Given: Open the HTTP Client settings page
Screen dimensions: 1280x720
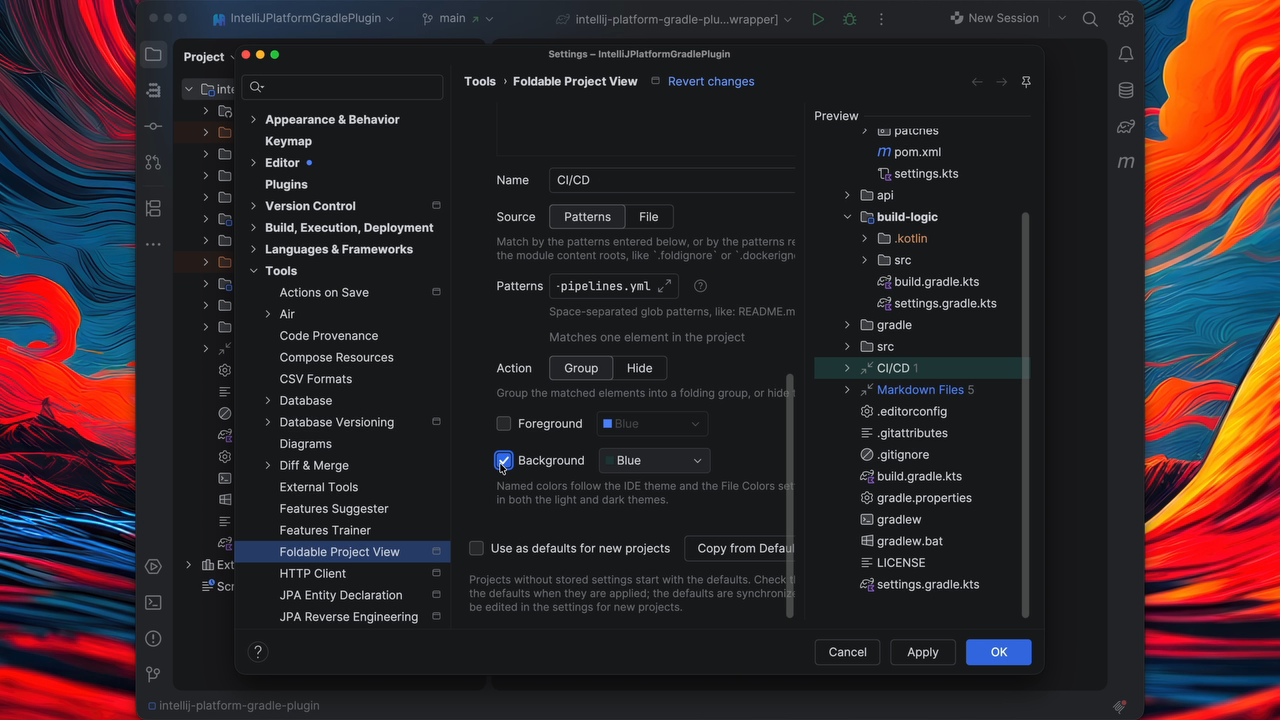Looking at the screenshot, I should tap(313, 573).
